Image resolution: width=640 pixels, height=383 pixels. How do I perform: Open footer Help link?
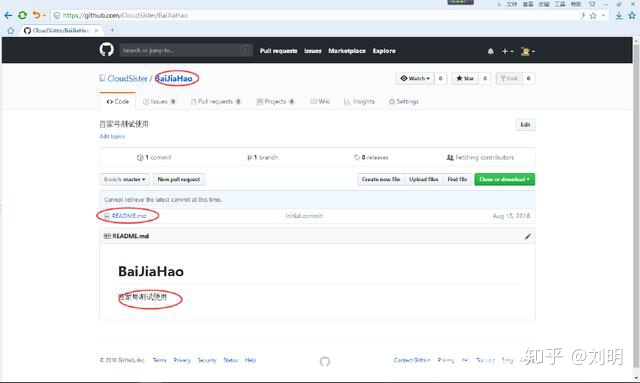250,361
